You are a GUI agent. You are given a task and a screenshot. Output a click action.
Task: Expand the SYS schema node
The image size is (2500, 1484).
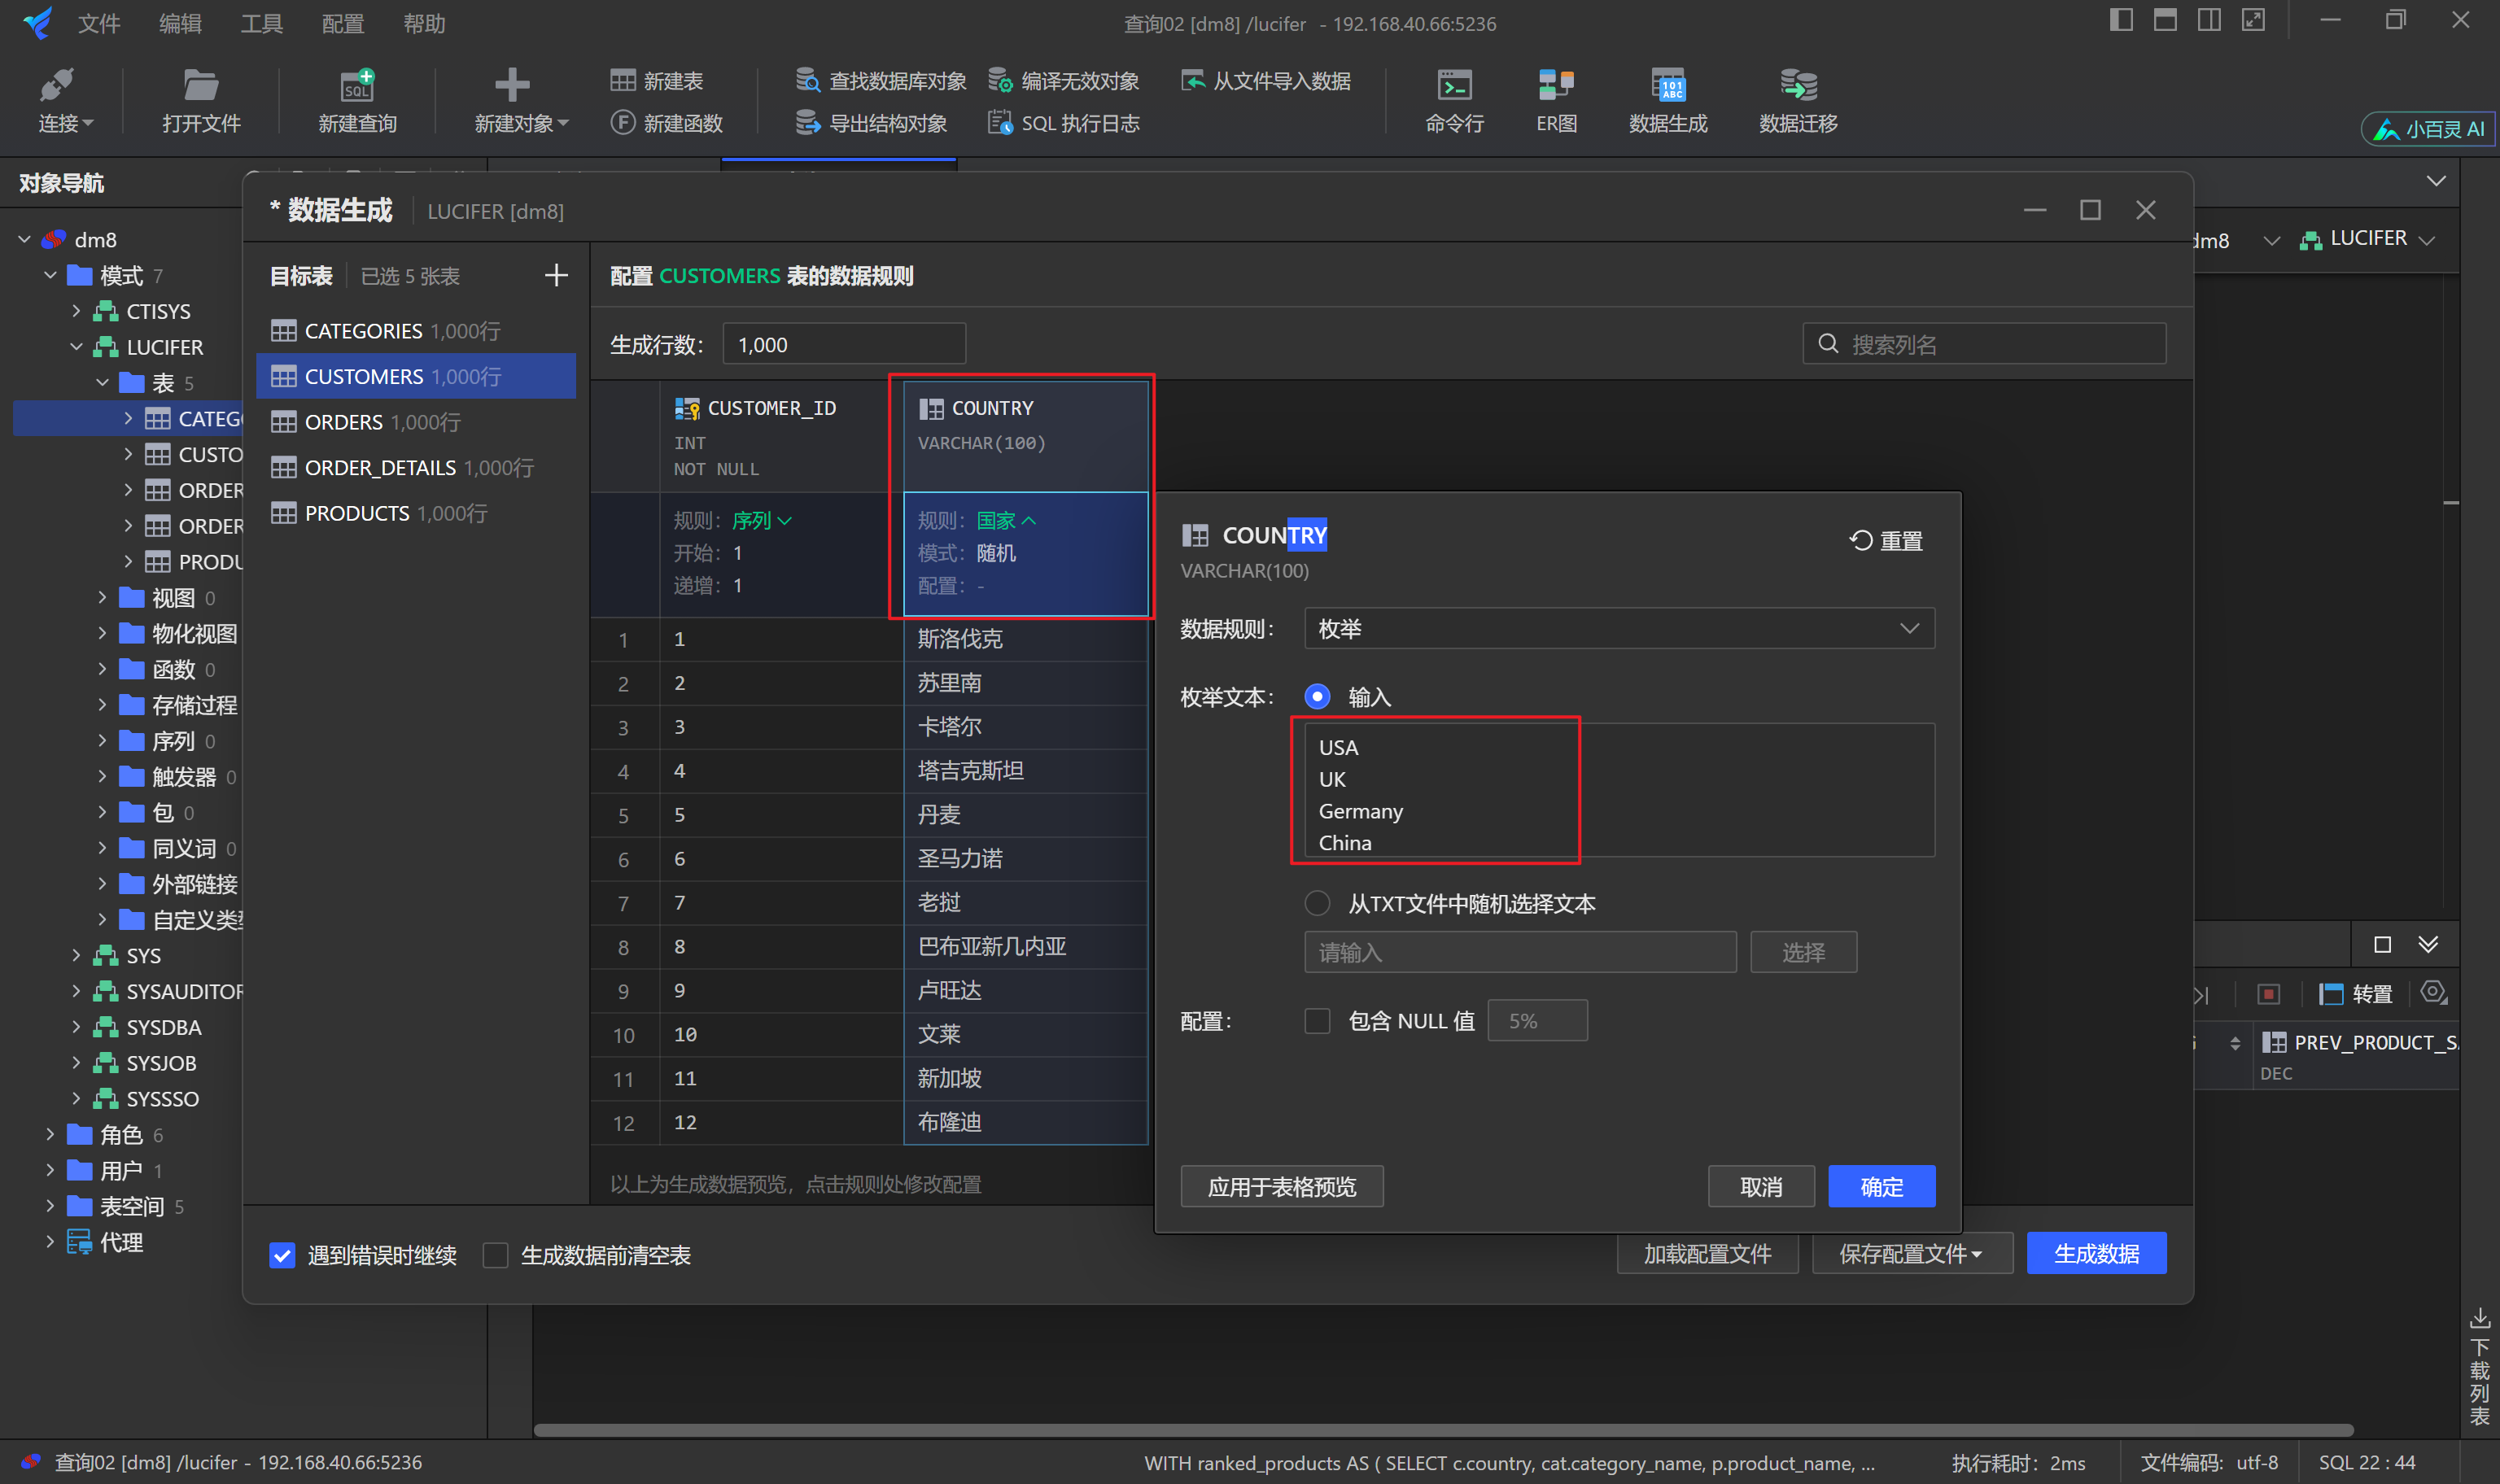pyautogui.click(x=76, y=955)
